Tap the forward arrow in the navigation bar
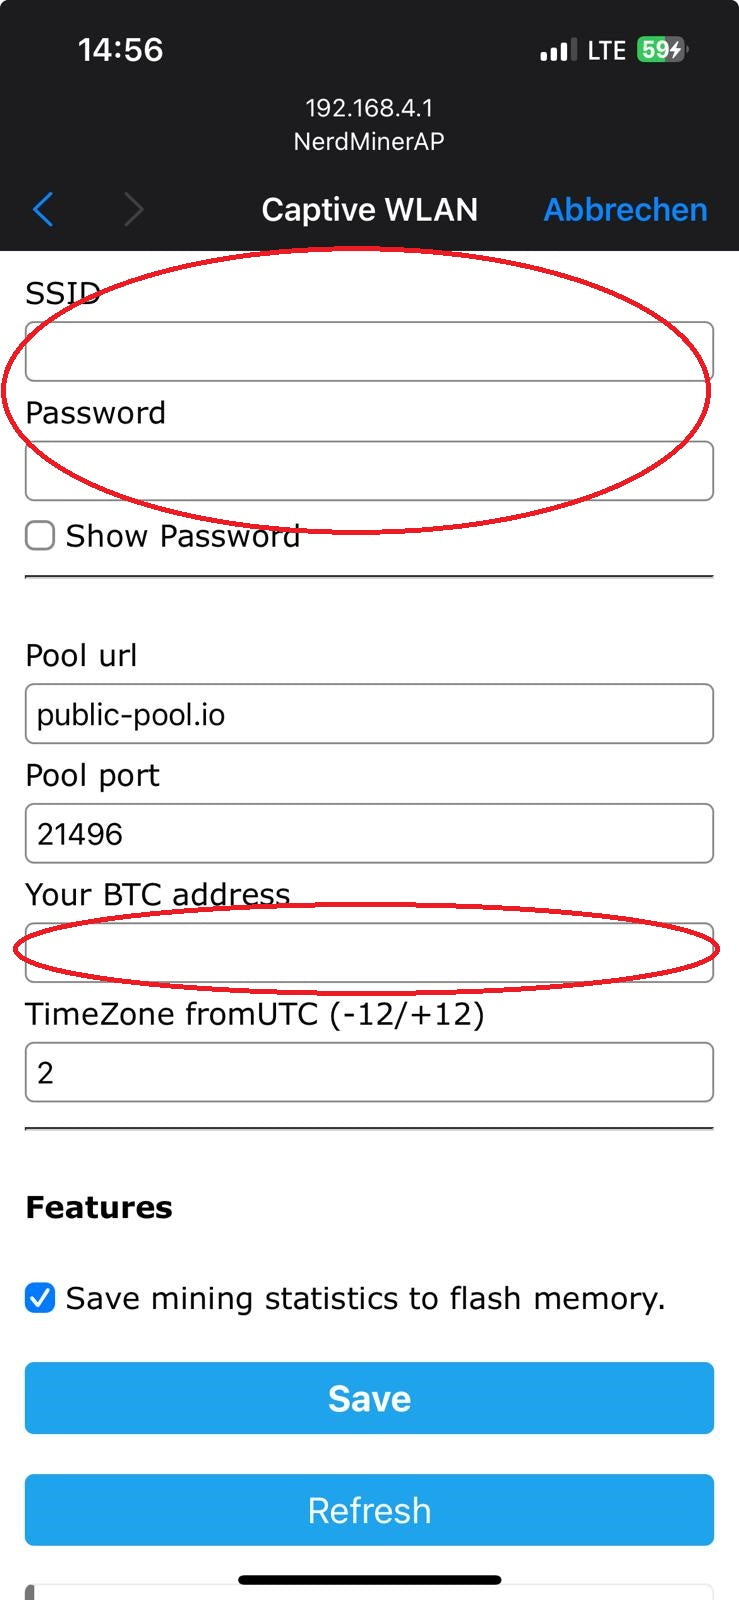This screenshot has width=739, height=1600. tap(134, 210)
